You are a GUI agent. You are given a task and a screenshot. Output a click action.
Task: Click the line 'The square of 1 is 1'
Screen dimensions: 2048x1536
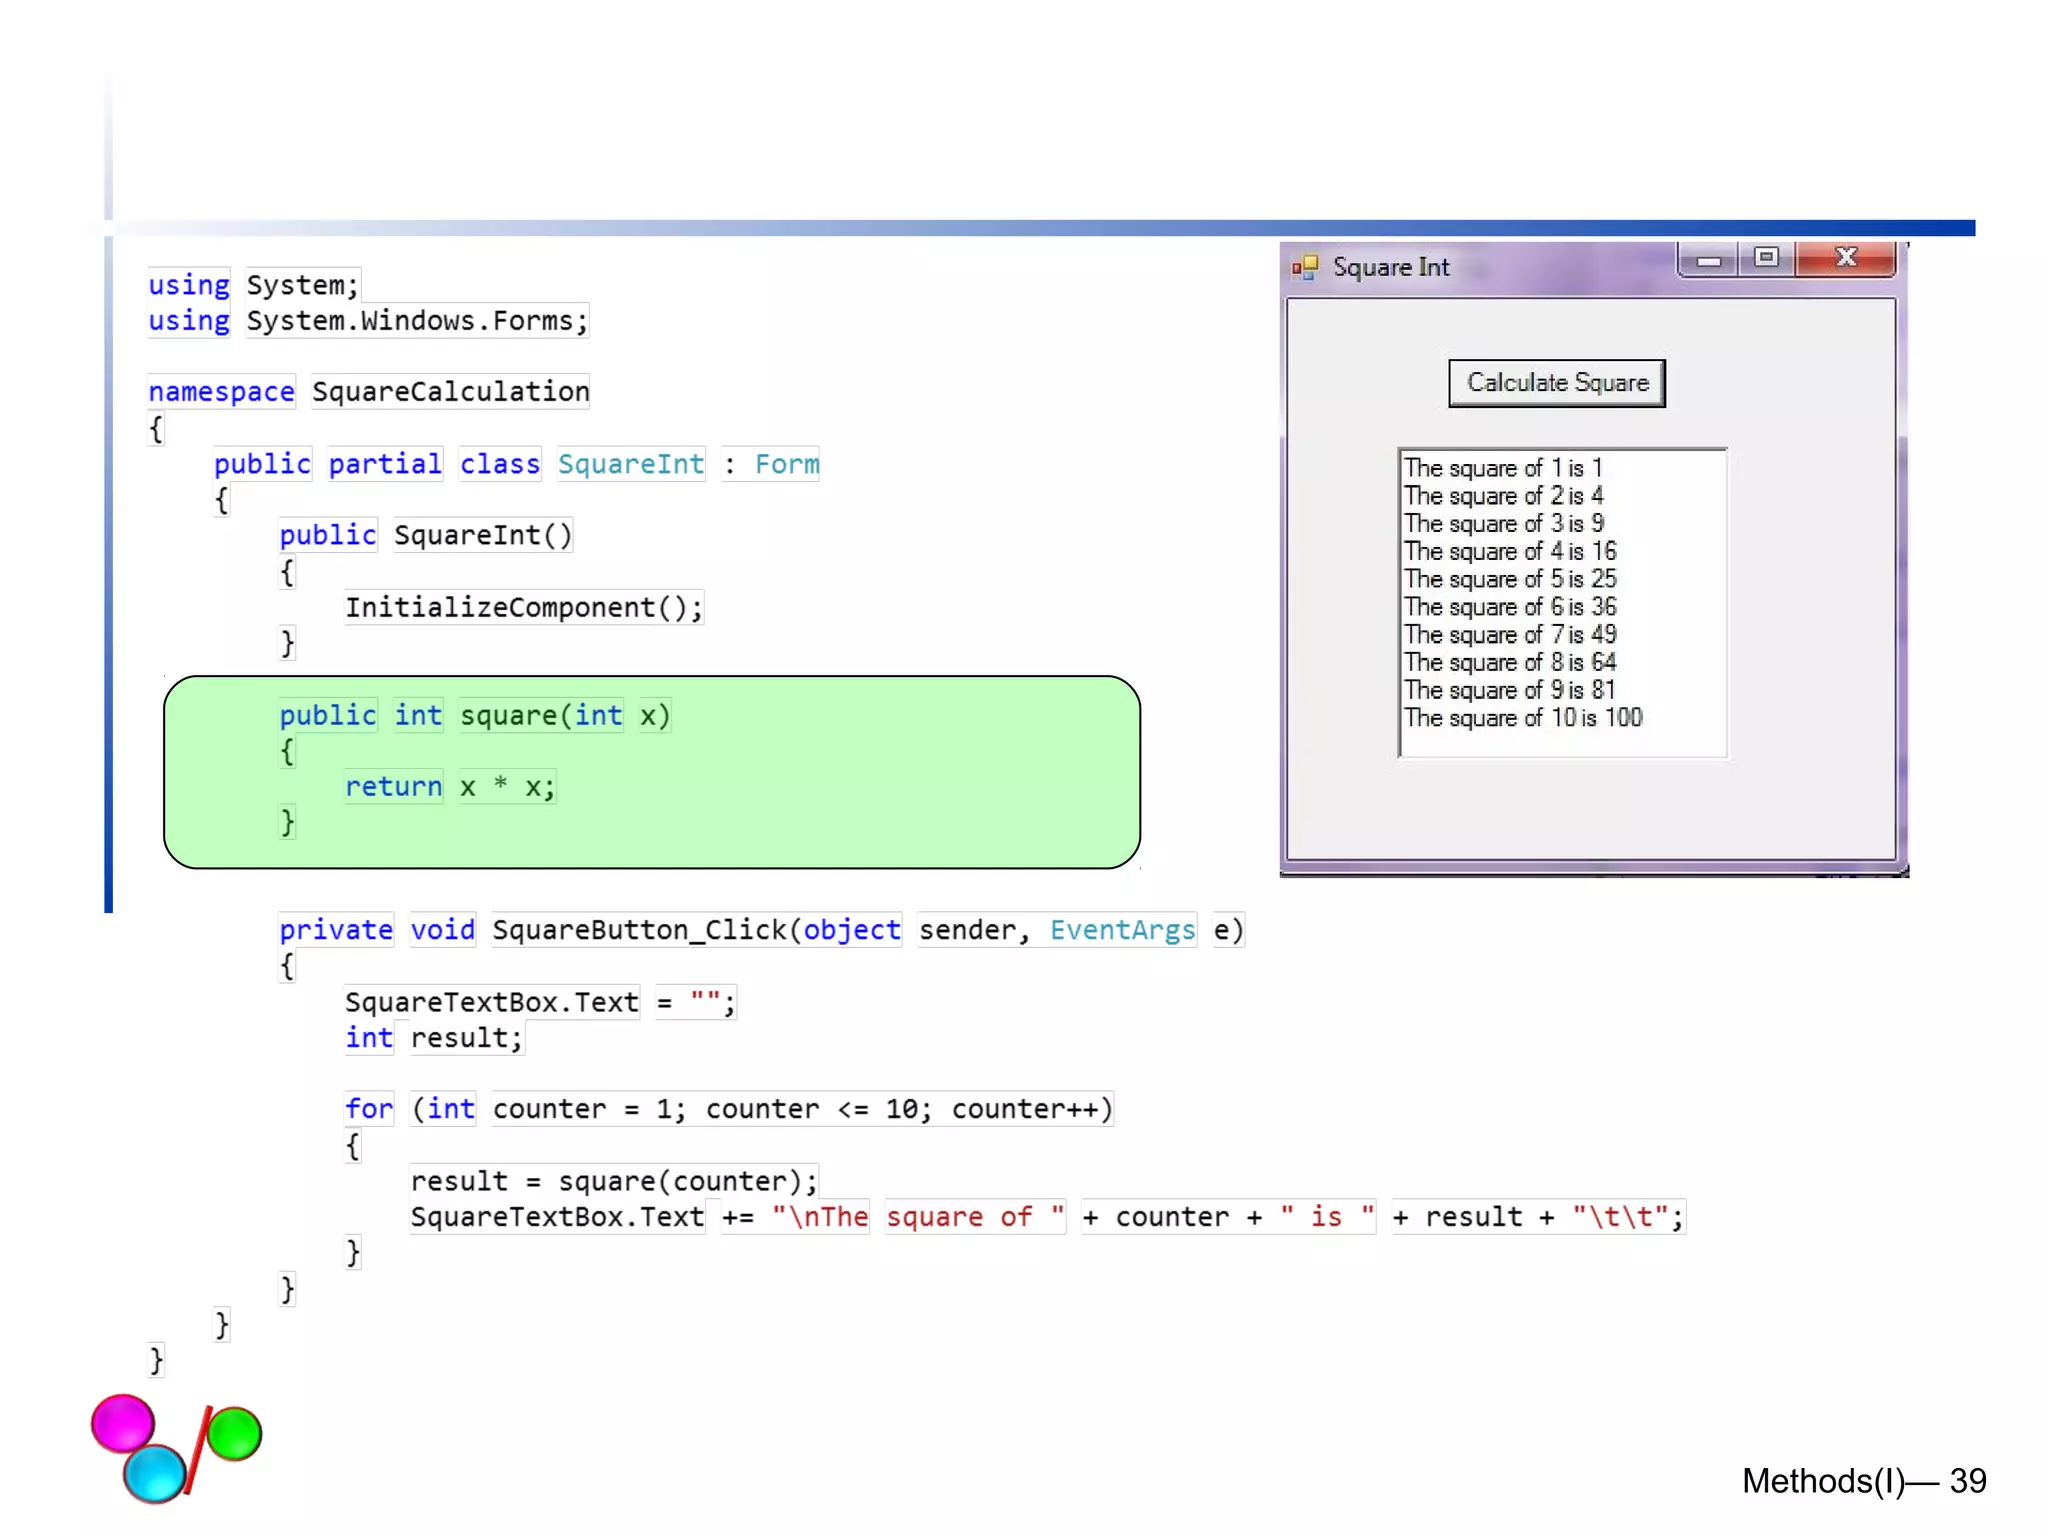coord(1502,468)
